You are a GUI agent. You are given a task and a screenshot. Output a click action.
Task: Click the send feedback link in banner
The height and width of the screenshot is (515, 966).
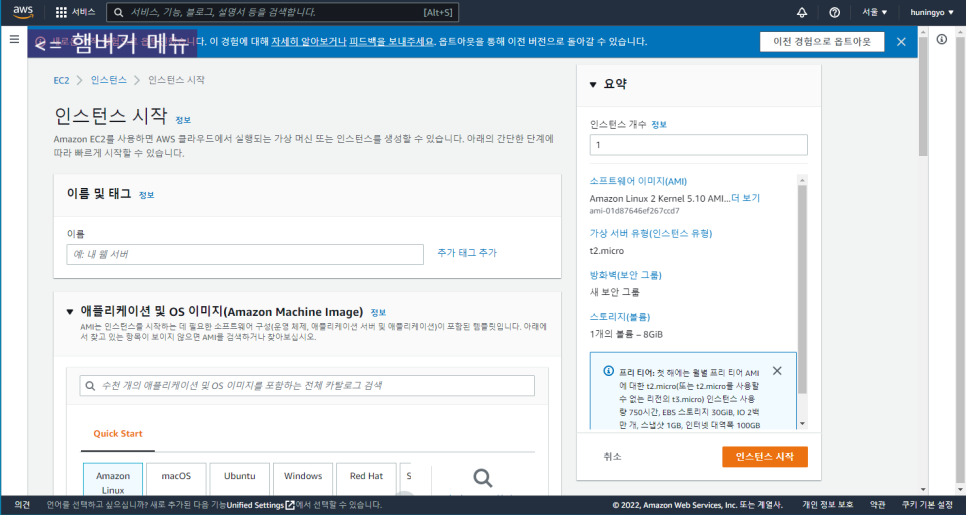pyautogui.click(x=392, y=42)
